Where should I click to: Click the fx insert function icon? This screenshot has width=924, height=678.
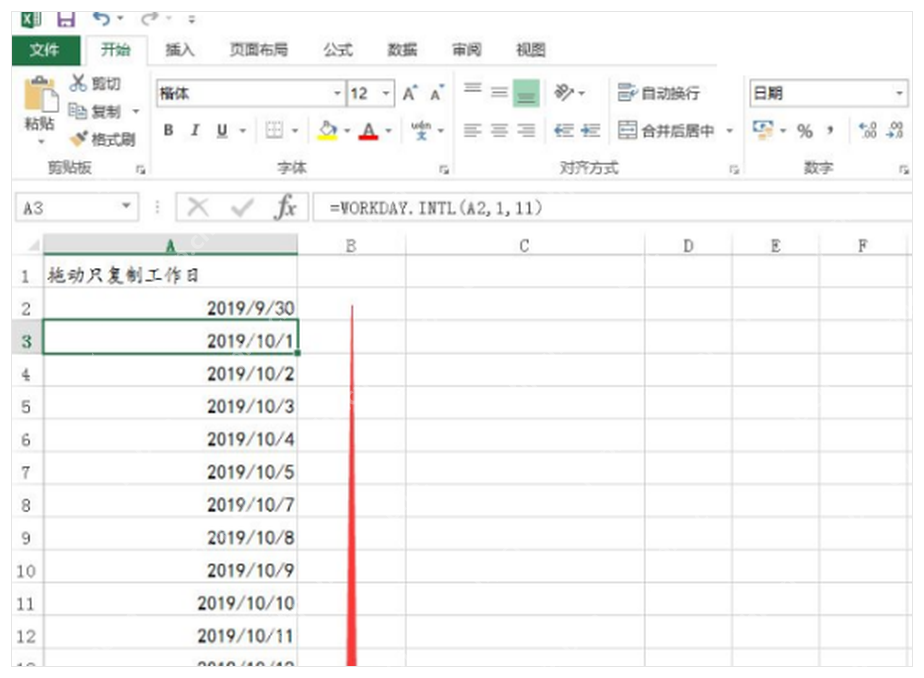point(285,207)
